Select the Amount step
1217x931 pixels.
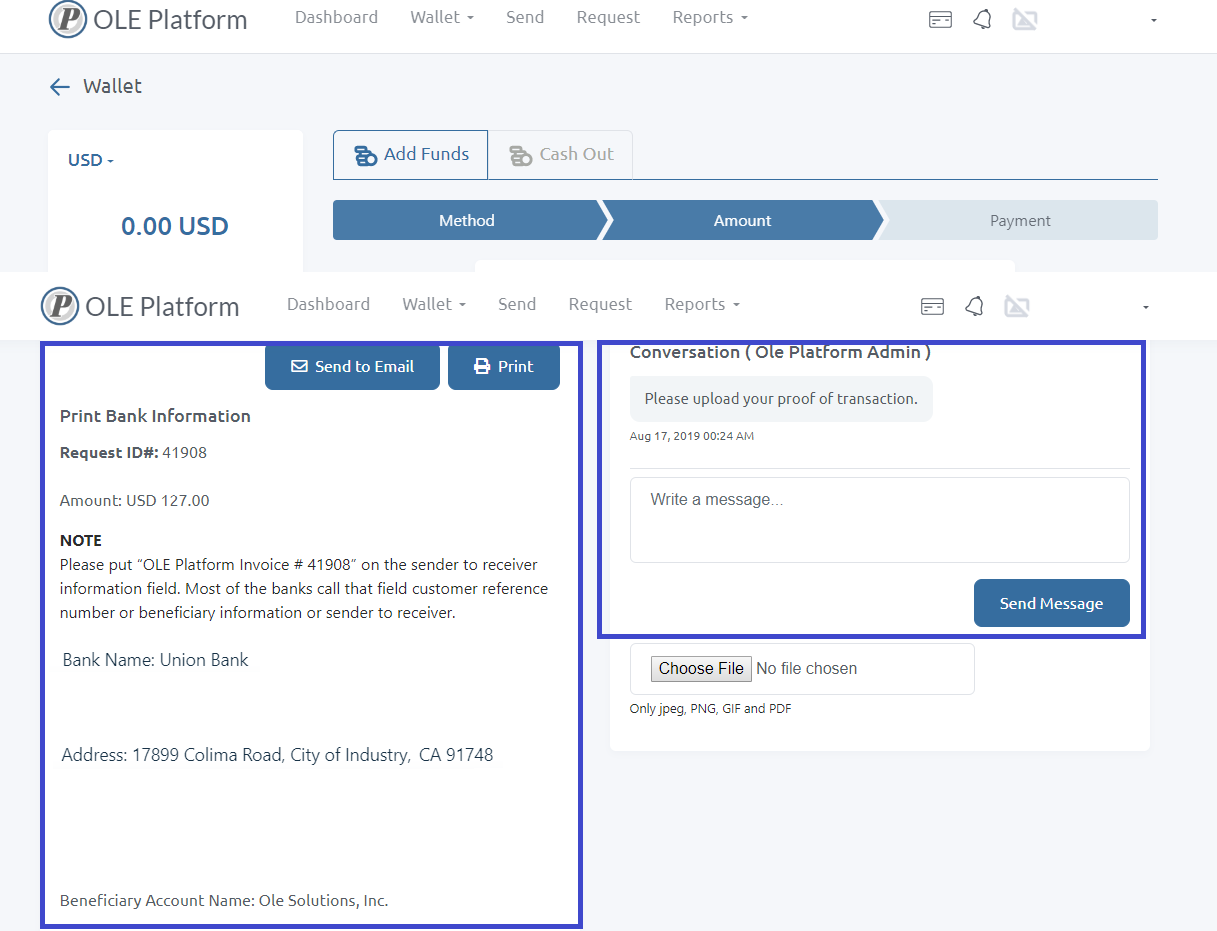[742, 220]
